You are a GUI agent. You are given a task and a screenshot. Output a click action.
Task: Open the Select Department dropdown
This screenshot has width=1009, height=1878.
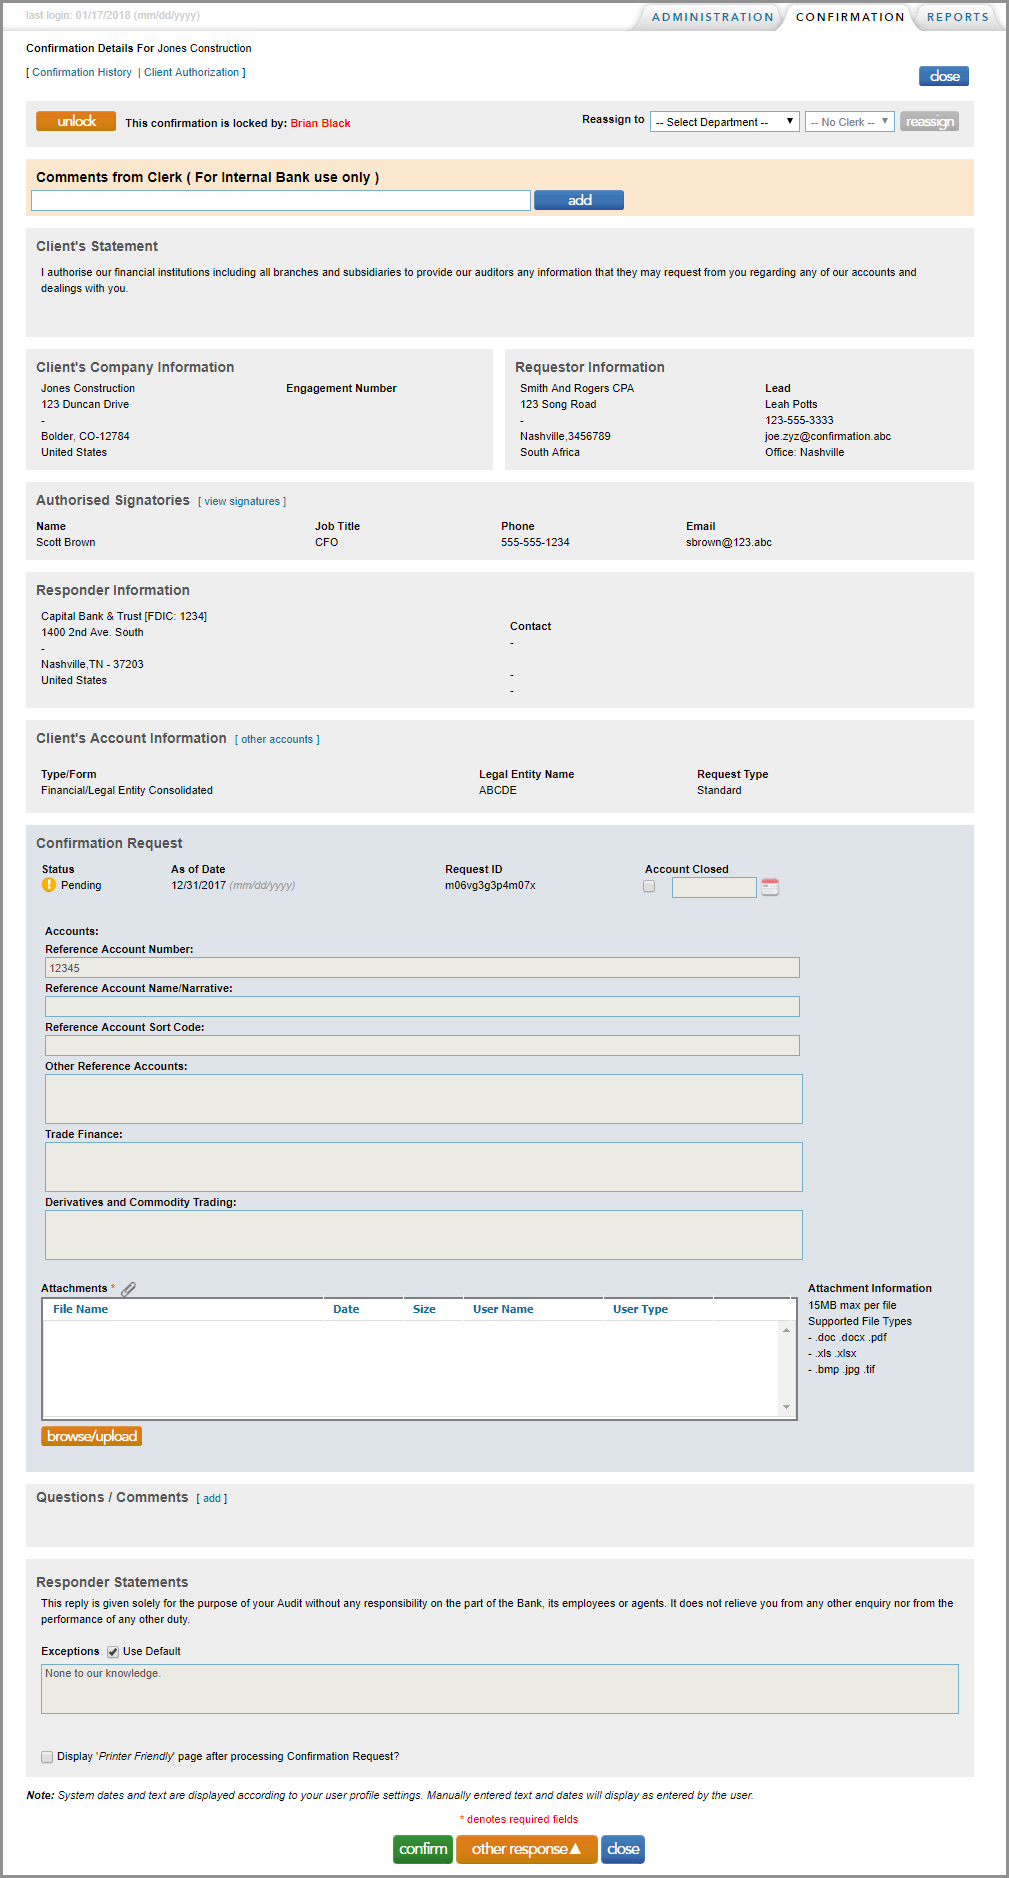click(x=725, y=122)
